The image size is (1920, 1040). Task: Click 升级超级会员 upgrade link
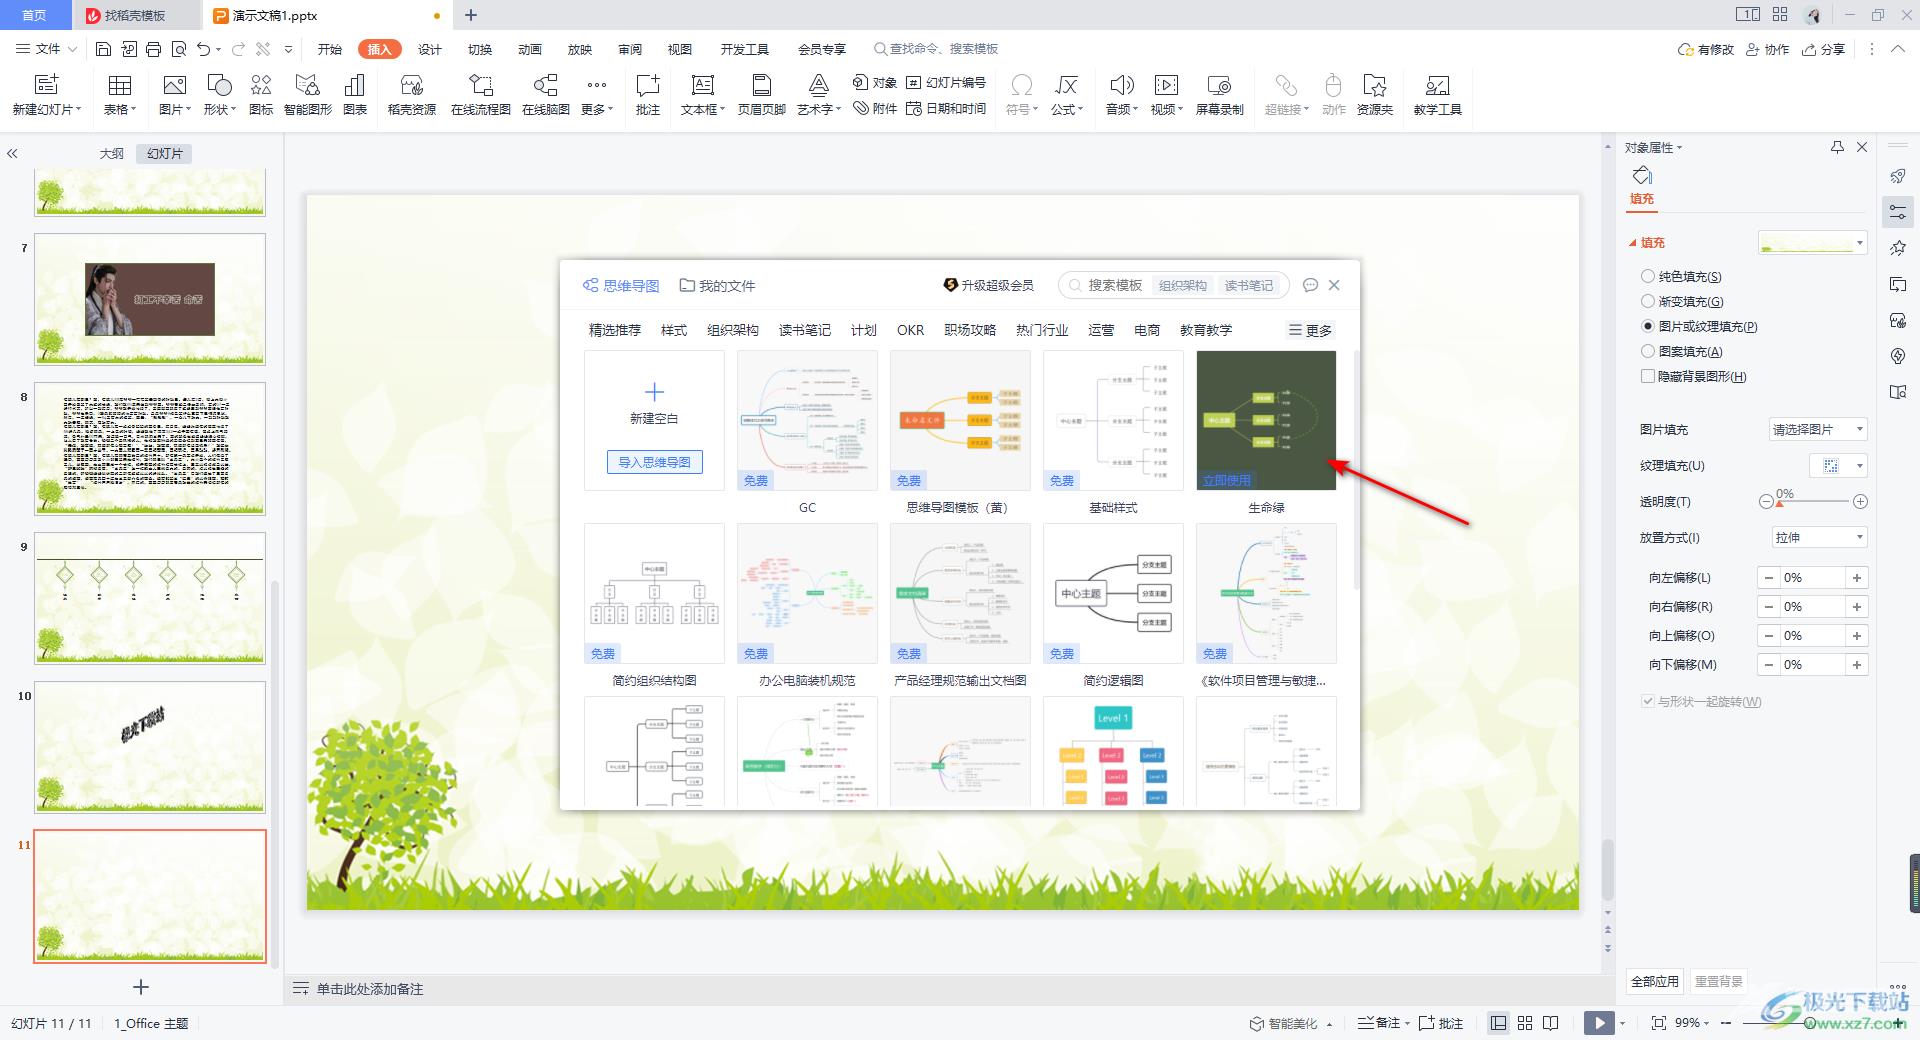(988, 285)
